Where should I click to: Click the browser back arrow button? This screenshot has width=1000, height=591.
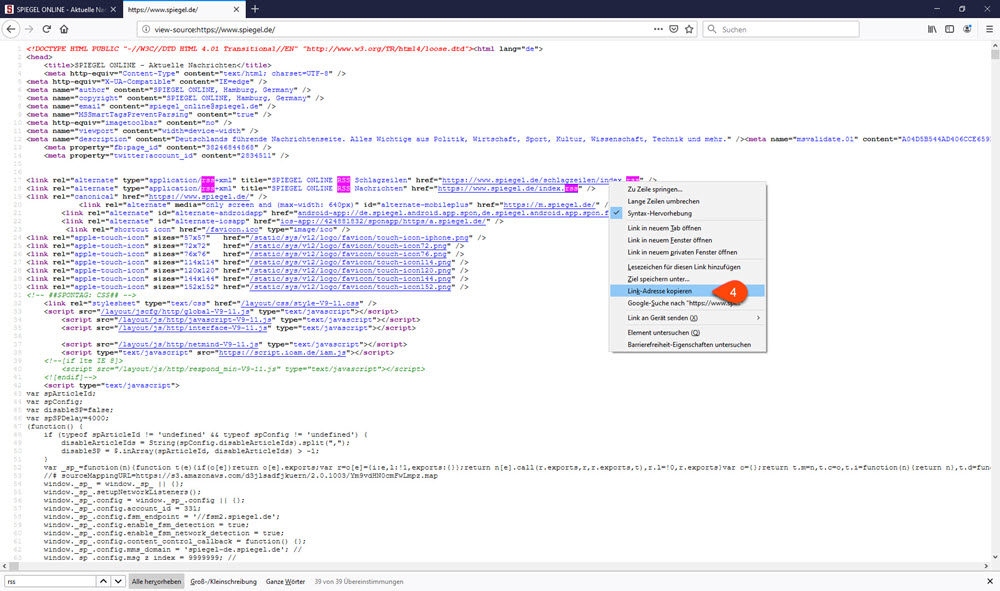pyautogui.click(x=12, y=30)
